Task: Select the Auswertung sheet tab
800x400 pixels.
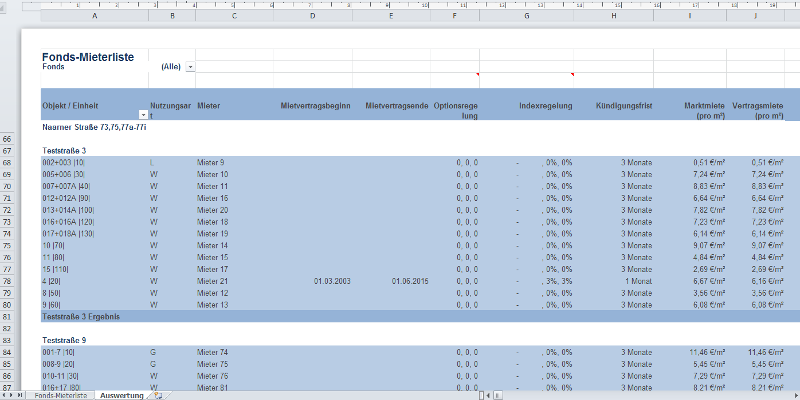Action: click(121, 395)
